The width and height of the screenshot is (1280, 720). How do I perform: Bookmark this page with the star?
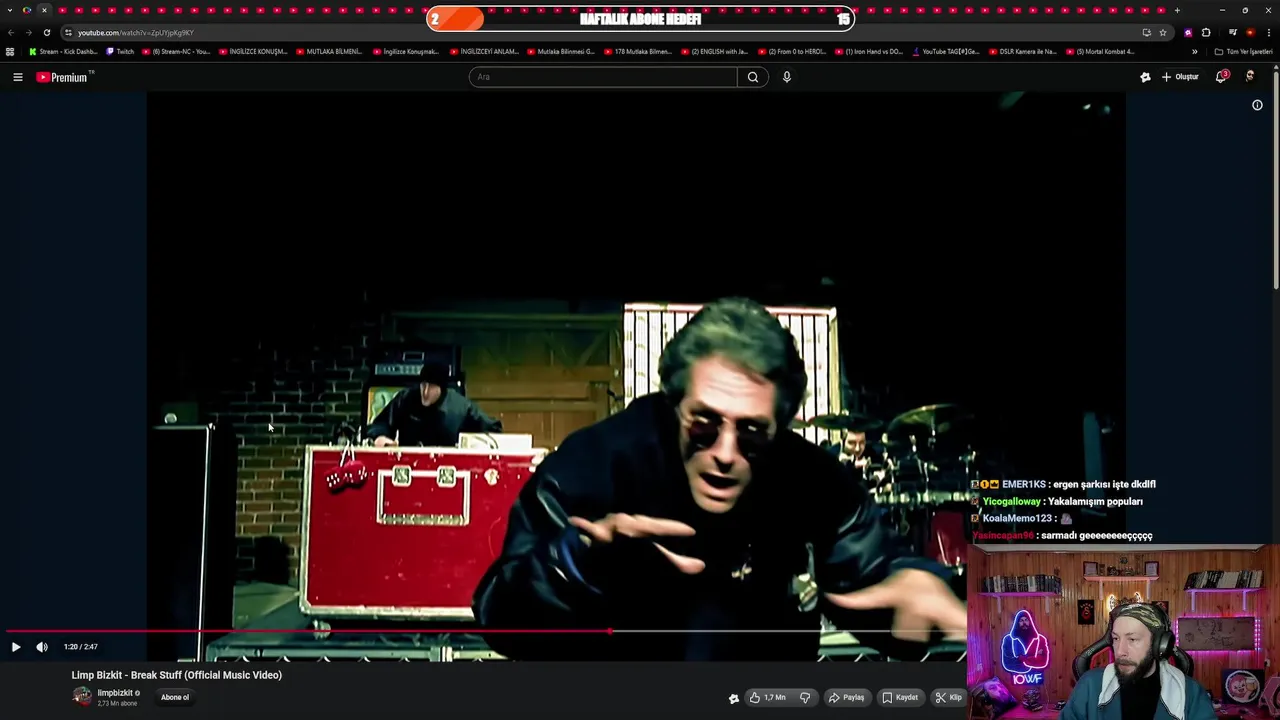[1162, 33]
